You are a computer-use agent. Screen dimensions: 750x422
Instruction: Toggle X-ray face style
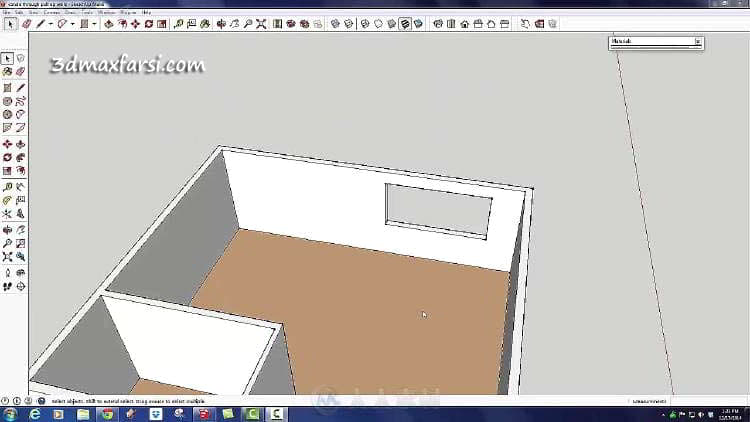click(335, 23)
